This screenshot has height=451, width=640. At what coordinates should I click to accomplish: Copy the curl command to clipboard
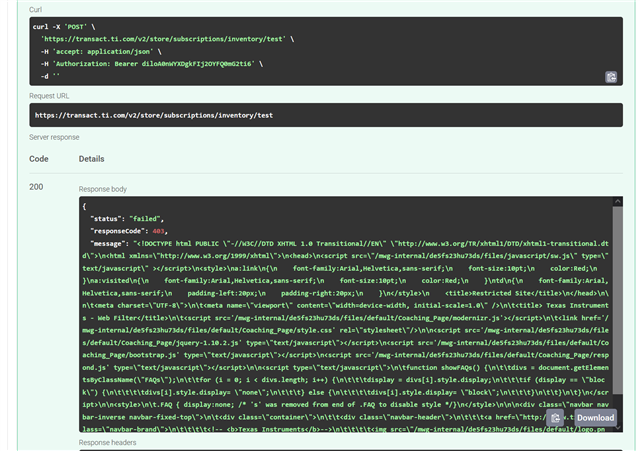click(611, 77)
